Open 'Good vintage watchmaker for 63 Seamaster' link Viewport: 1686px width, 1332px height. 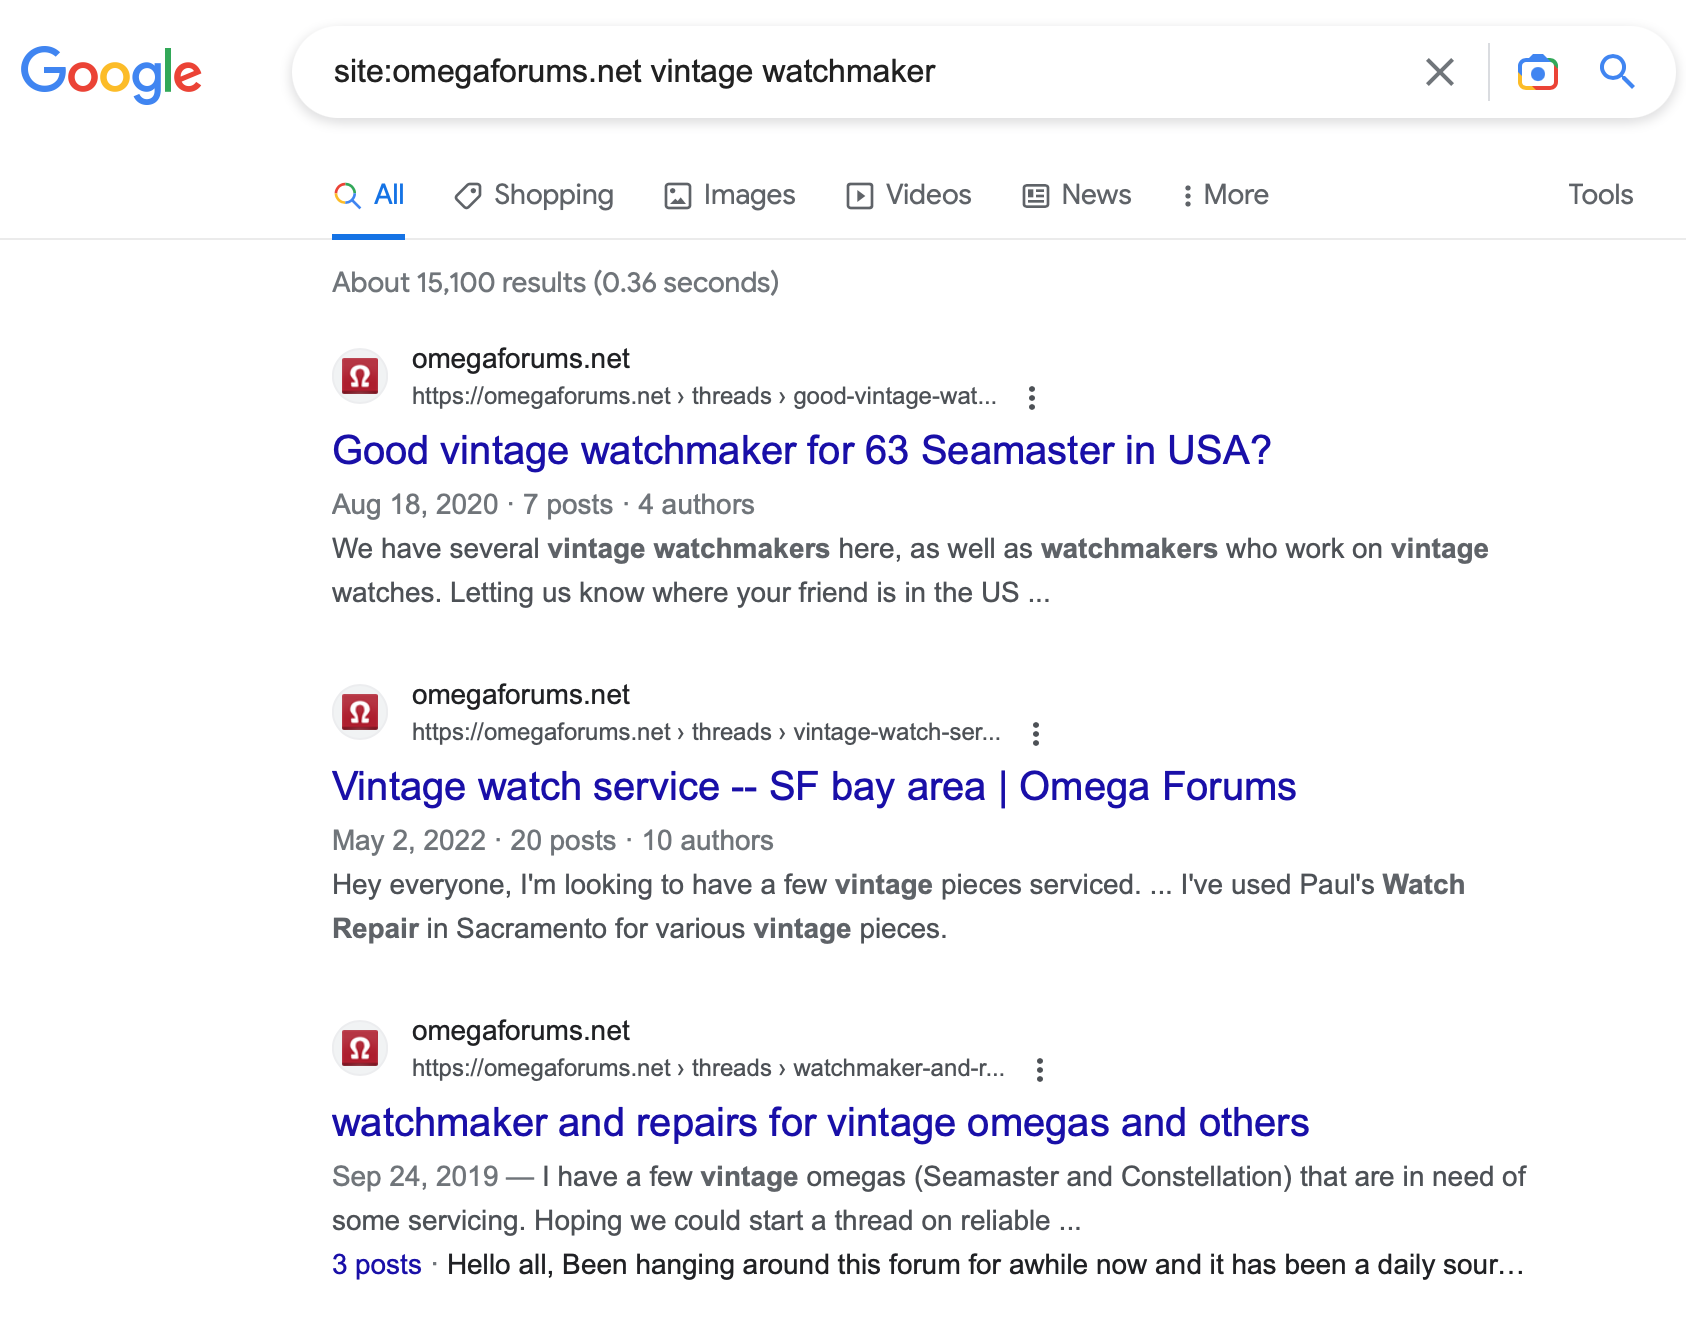point(801,451)
